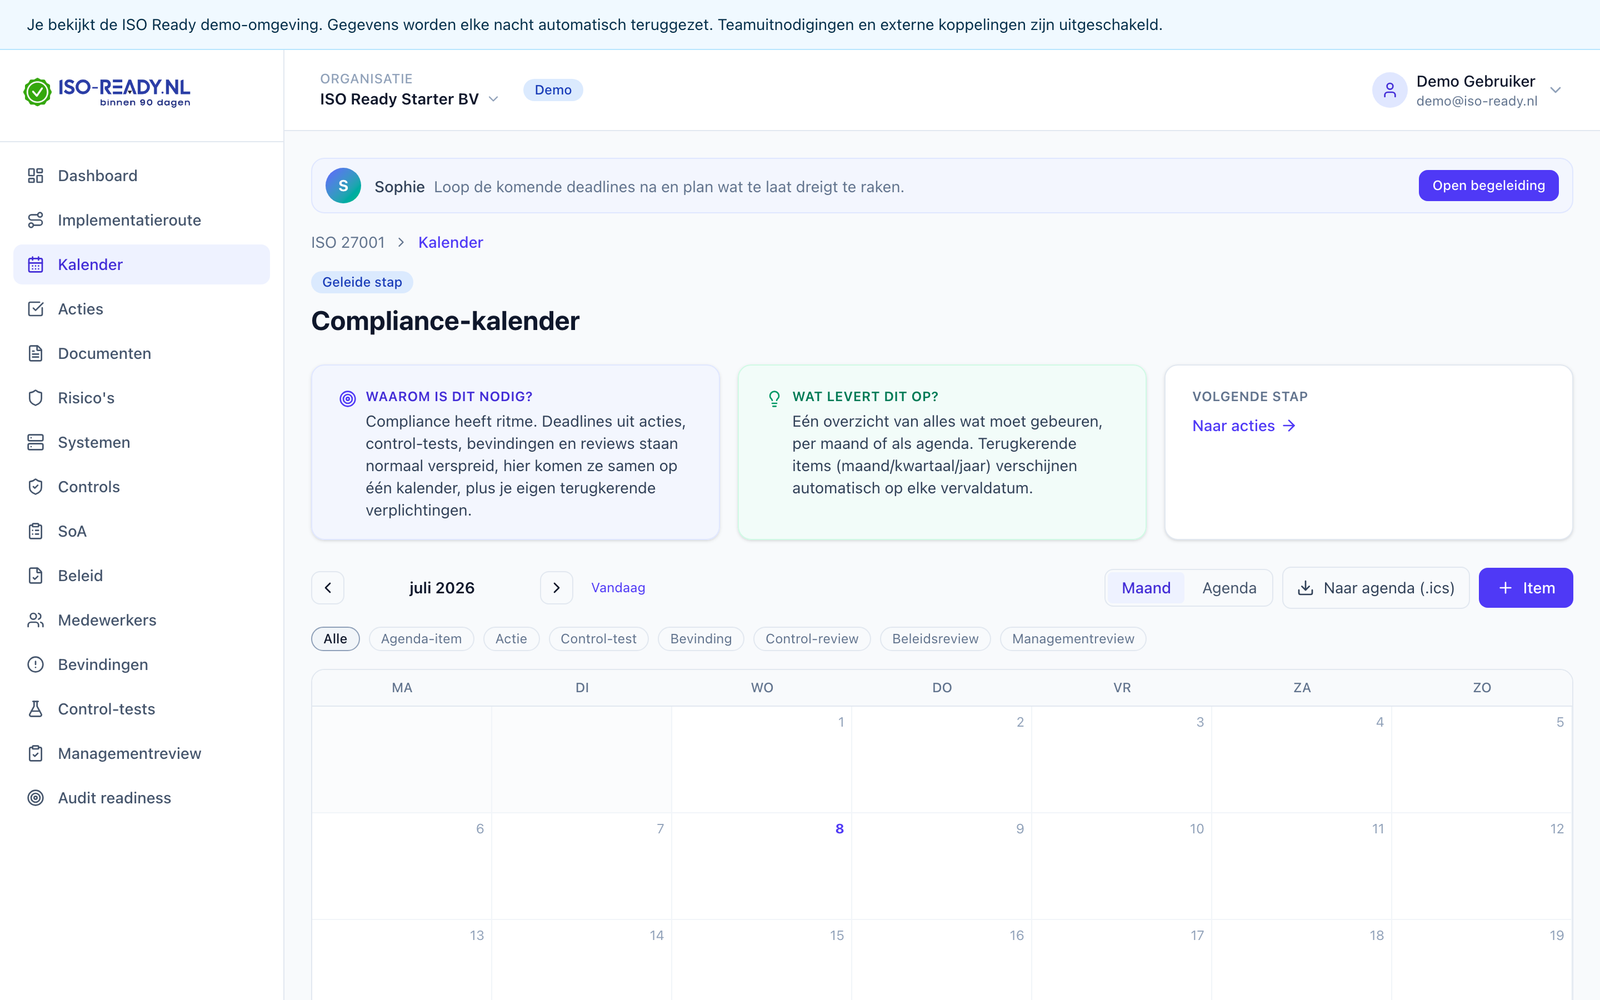The image size is (1600, 1000).
Task: Click Naar agenda (.ics) export button
Action: (1376, 588)
